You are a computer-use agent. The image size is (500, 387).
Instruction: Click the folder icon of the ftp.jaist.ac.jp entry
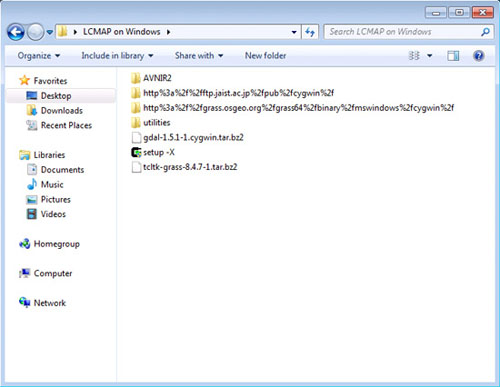(136, 93)
